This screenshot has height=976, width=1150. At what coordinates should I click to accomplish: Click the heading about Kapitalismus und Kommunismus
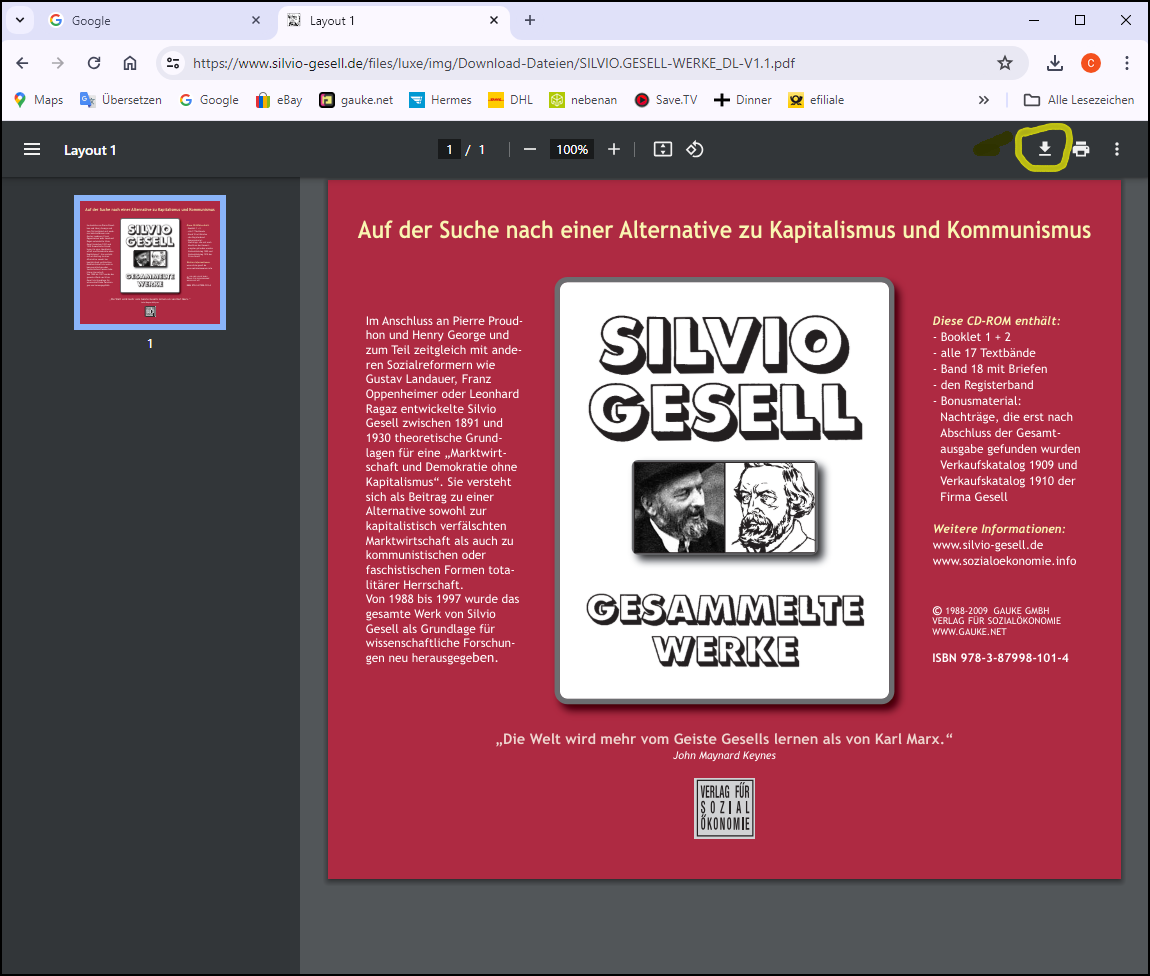coord(724,230)
